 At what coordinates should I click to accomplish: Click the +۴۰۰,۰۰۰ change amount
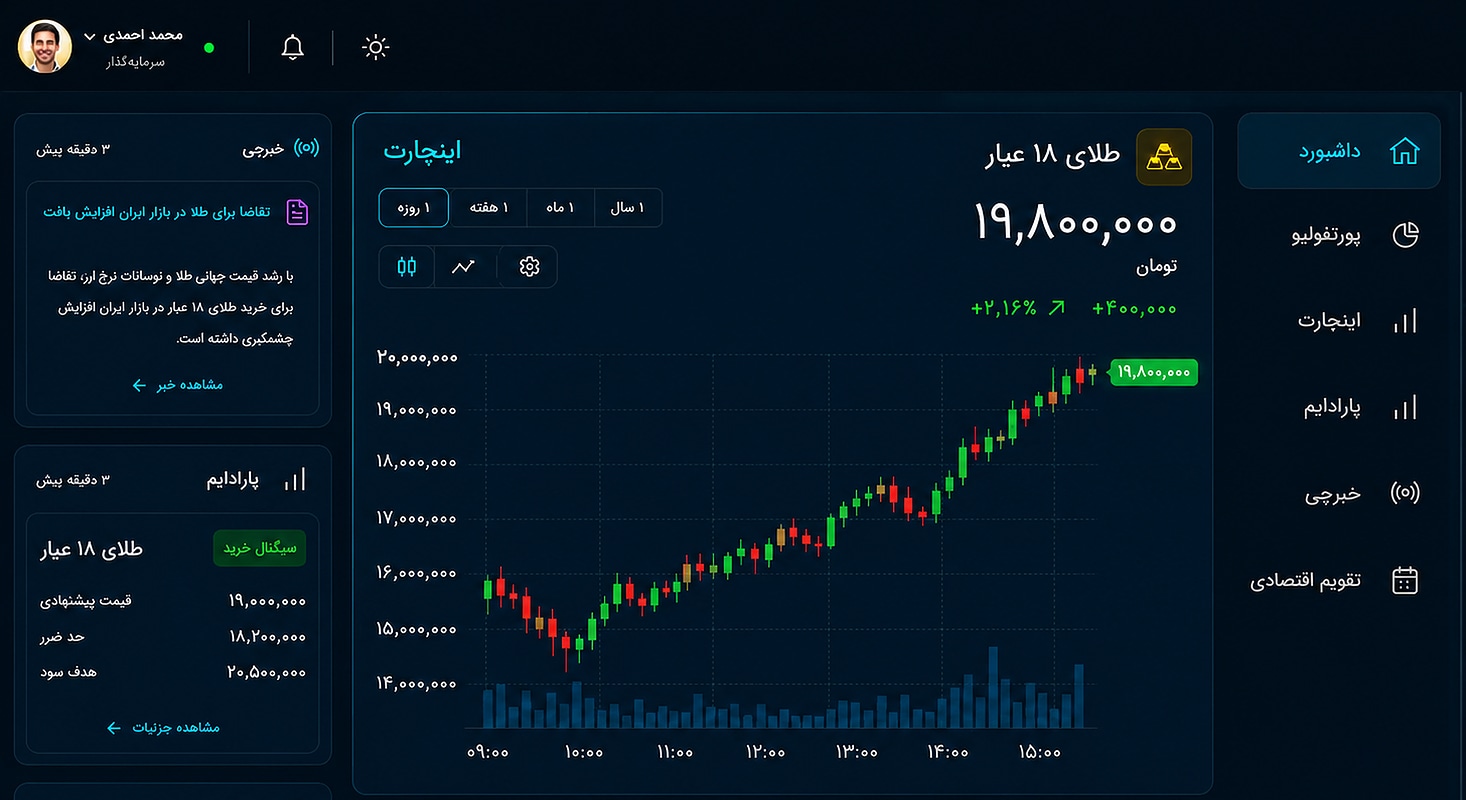[1134, 308]
